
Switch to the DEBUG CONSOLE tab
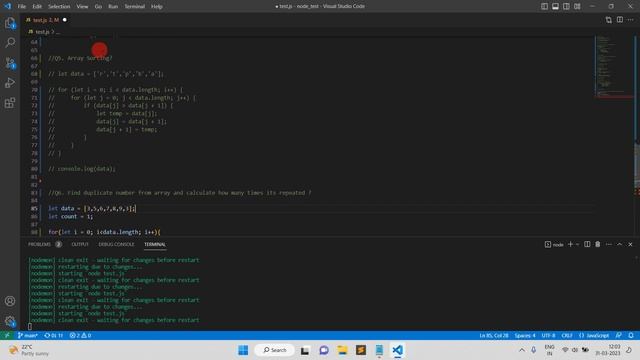(x=116, y=244)
